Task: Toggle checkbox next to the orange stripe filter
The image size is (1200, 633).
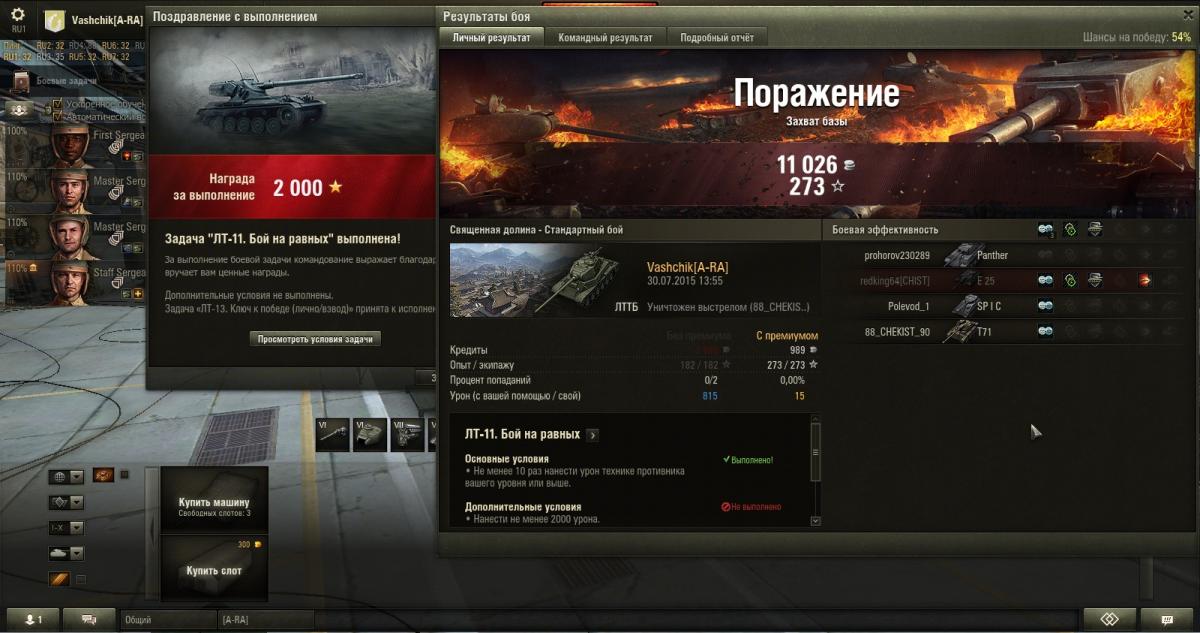Action: [81, 579]
